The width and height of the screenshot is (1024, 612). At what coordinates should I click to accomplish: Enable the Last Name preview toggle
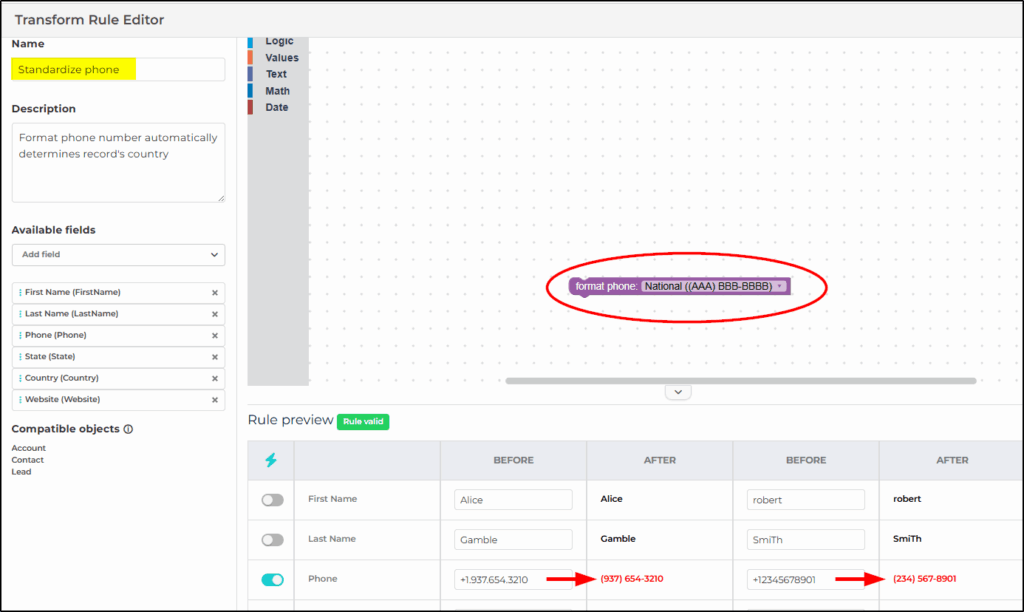click(x=272, y=540)
